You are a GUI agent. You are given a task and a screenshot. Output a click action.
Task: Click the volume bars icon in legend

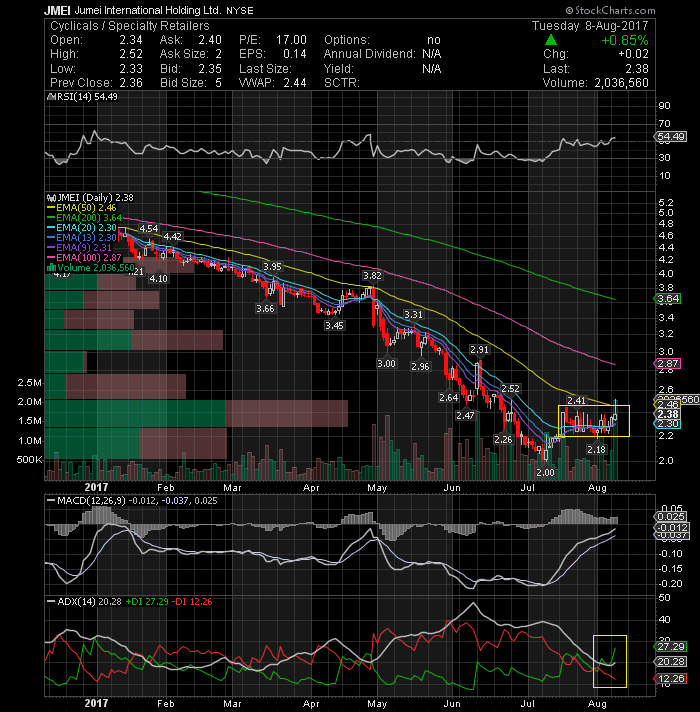[x=52, y=268]
